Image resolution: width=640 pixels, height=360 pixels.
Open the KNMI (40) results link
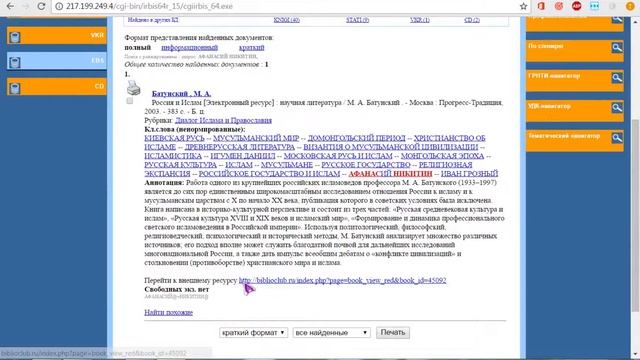pyautogui.click(x=287, y=20)
